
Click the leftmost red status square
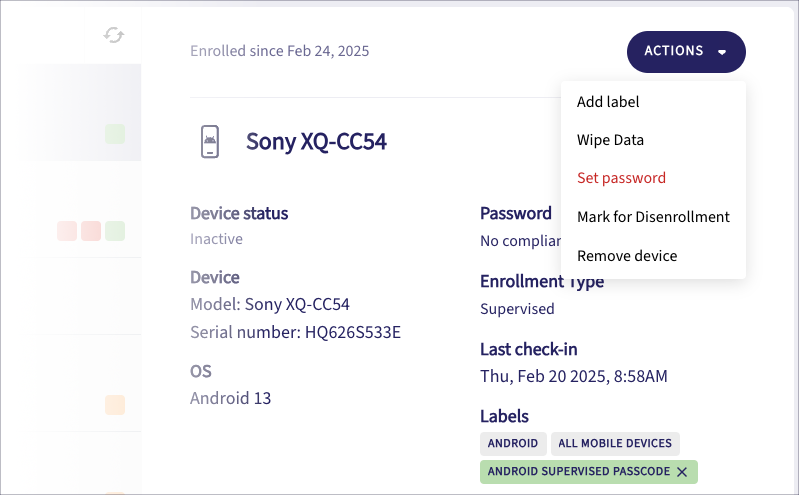tap(67, 231)
